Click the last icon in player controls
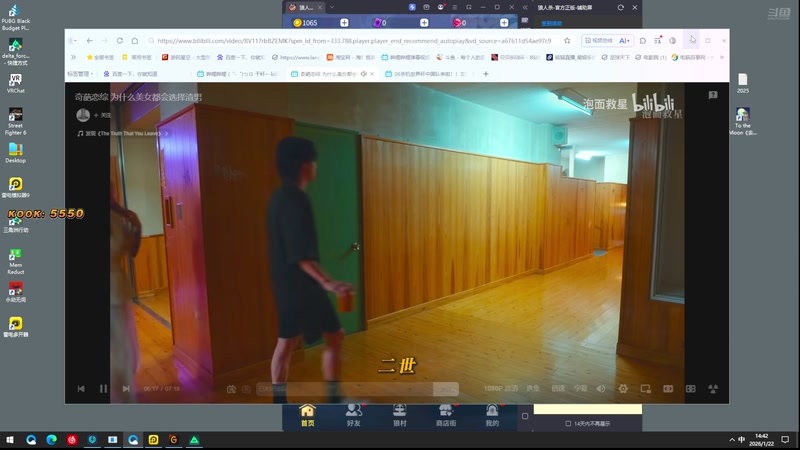The height and width of the screenshot is (450, 800). pyautogui.click(x=713, y=389)
